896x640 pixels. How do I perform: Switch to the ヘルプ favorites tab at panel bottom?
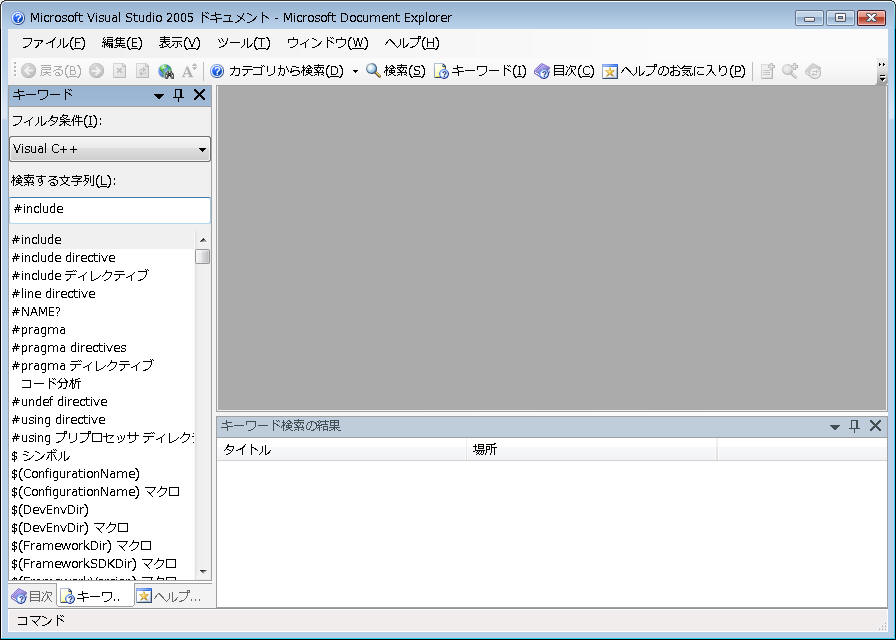(170, 597)
